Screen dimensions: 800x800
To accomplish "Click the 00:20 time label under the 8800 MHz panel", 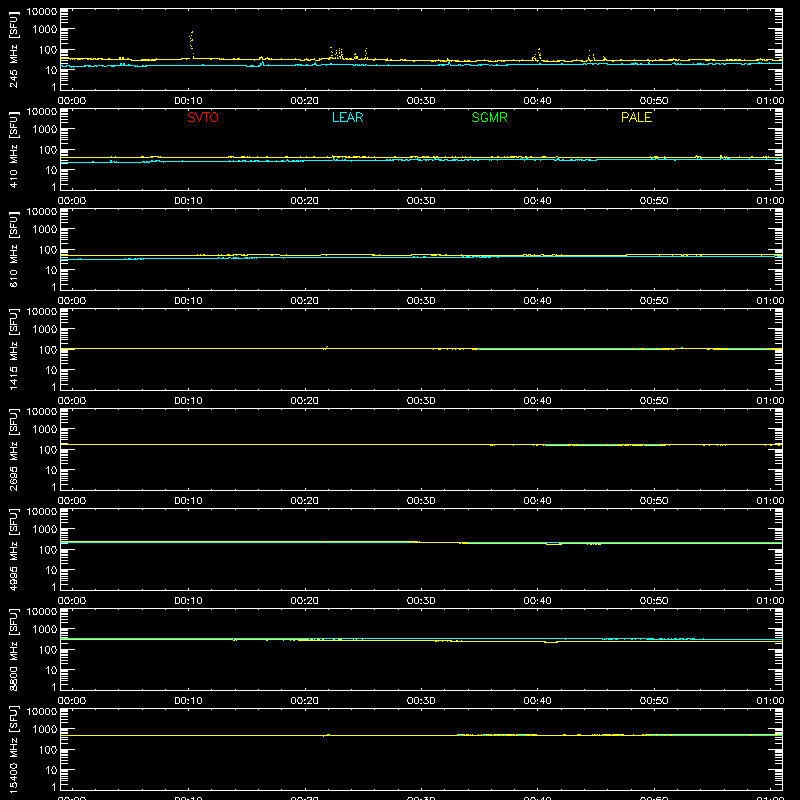I will pyautogui.click(x=305, y=701).
